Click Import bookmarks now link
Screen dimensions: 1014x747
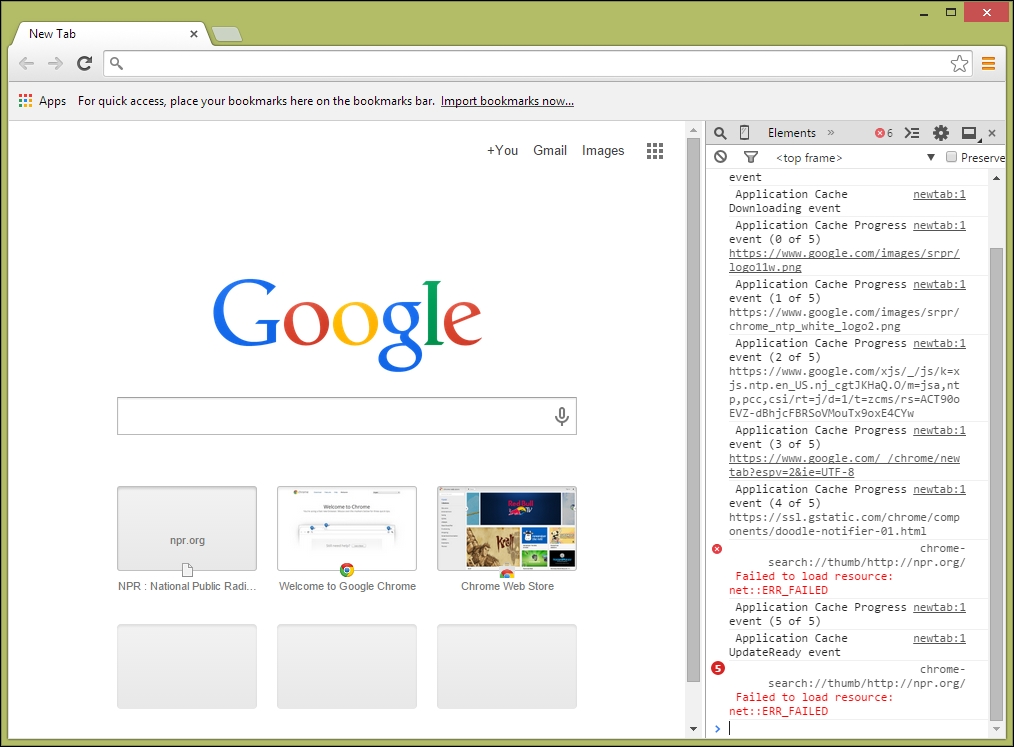(x=507, y=101)
